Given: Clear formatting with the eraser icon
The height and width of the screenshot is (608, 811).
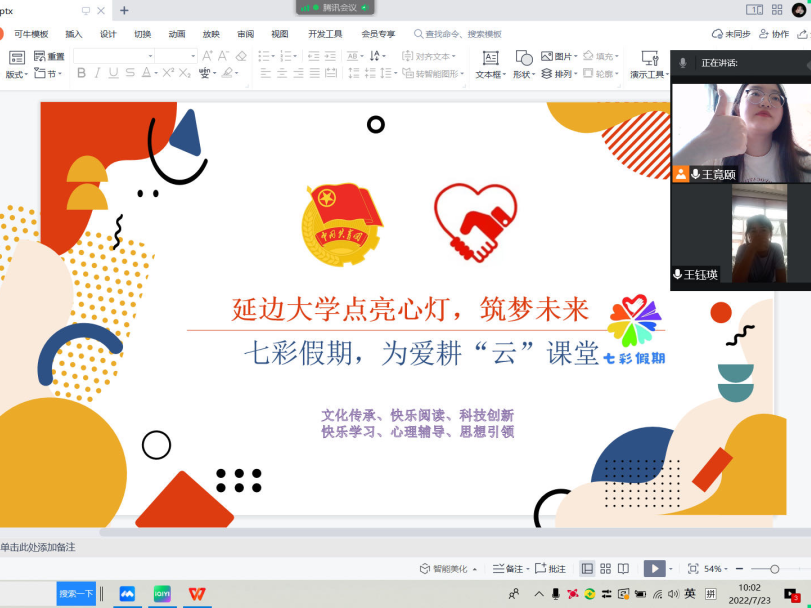Looking at the screenshot, I should pos(241,56).
